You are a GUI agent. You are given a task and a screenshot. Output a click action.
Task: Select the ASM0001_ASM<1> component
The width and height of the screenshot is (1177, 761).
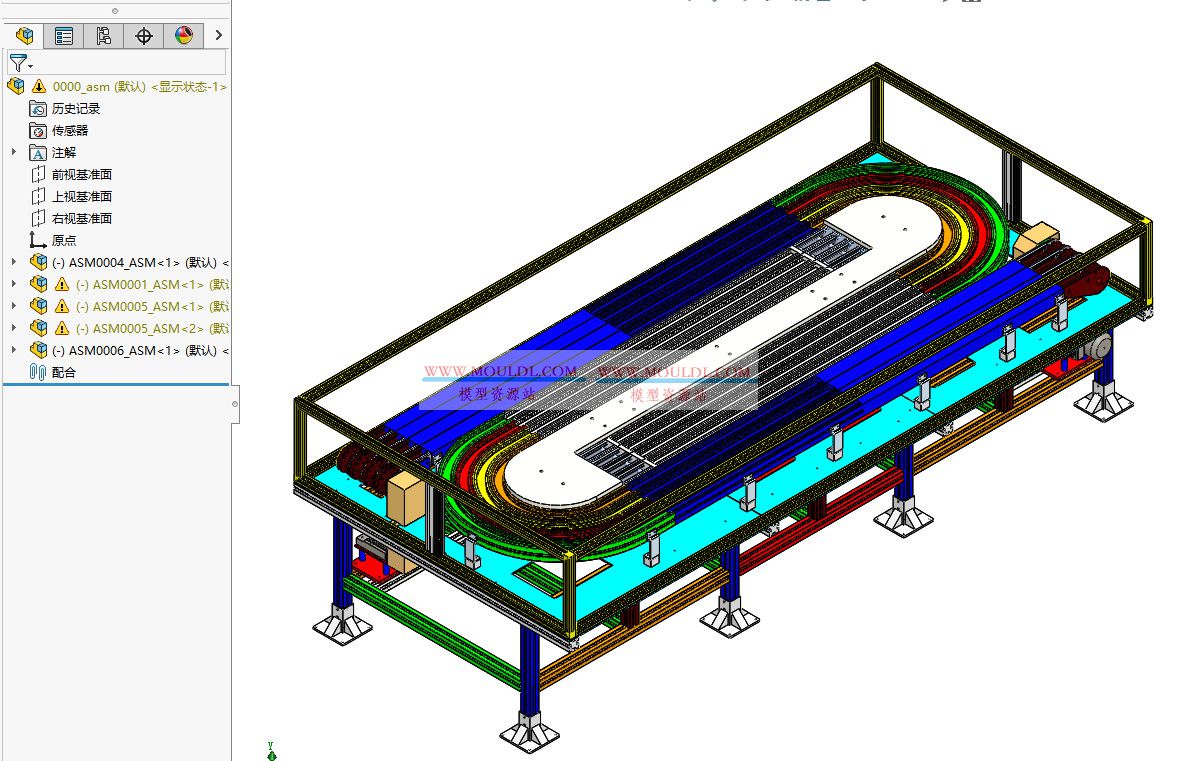point(140,284)
